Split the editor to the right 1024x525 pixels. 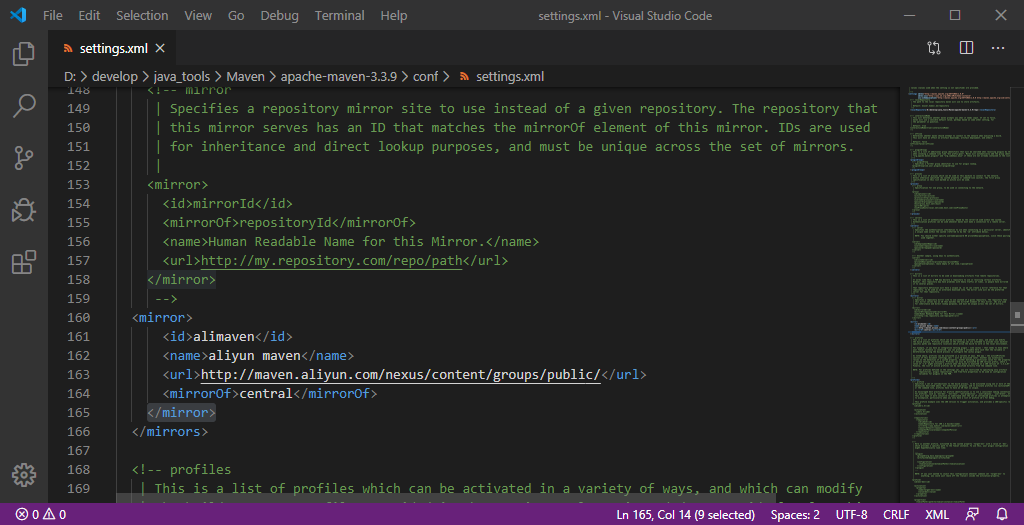tap(967, 48)
